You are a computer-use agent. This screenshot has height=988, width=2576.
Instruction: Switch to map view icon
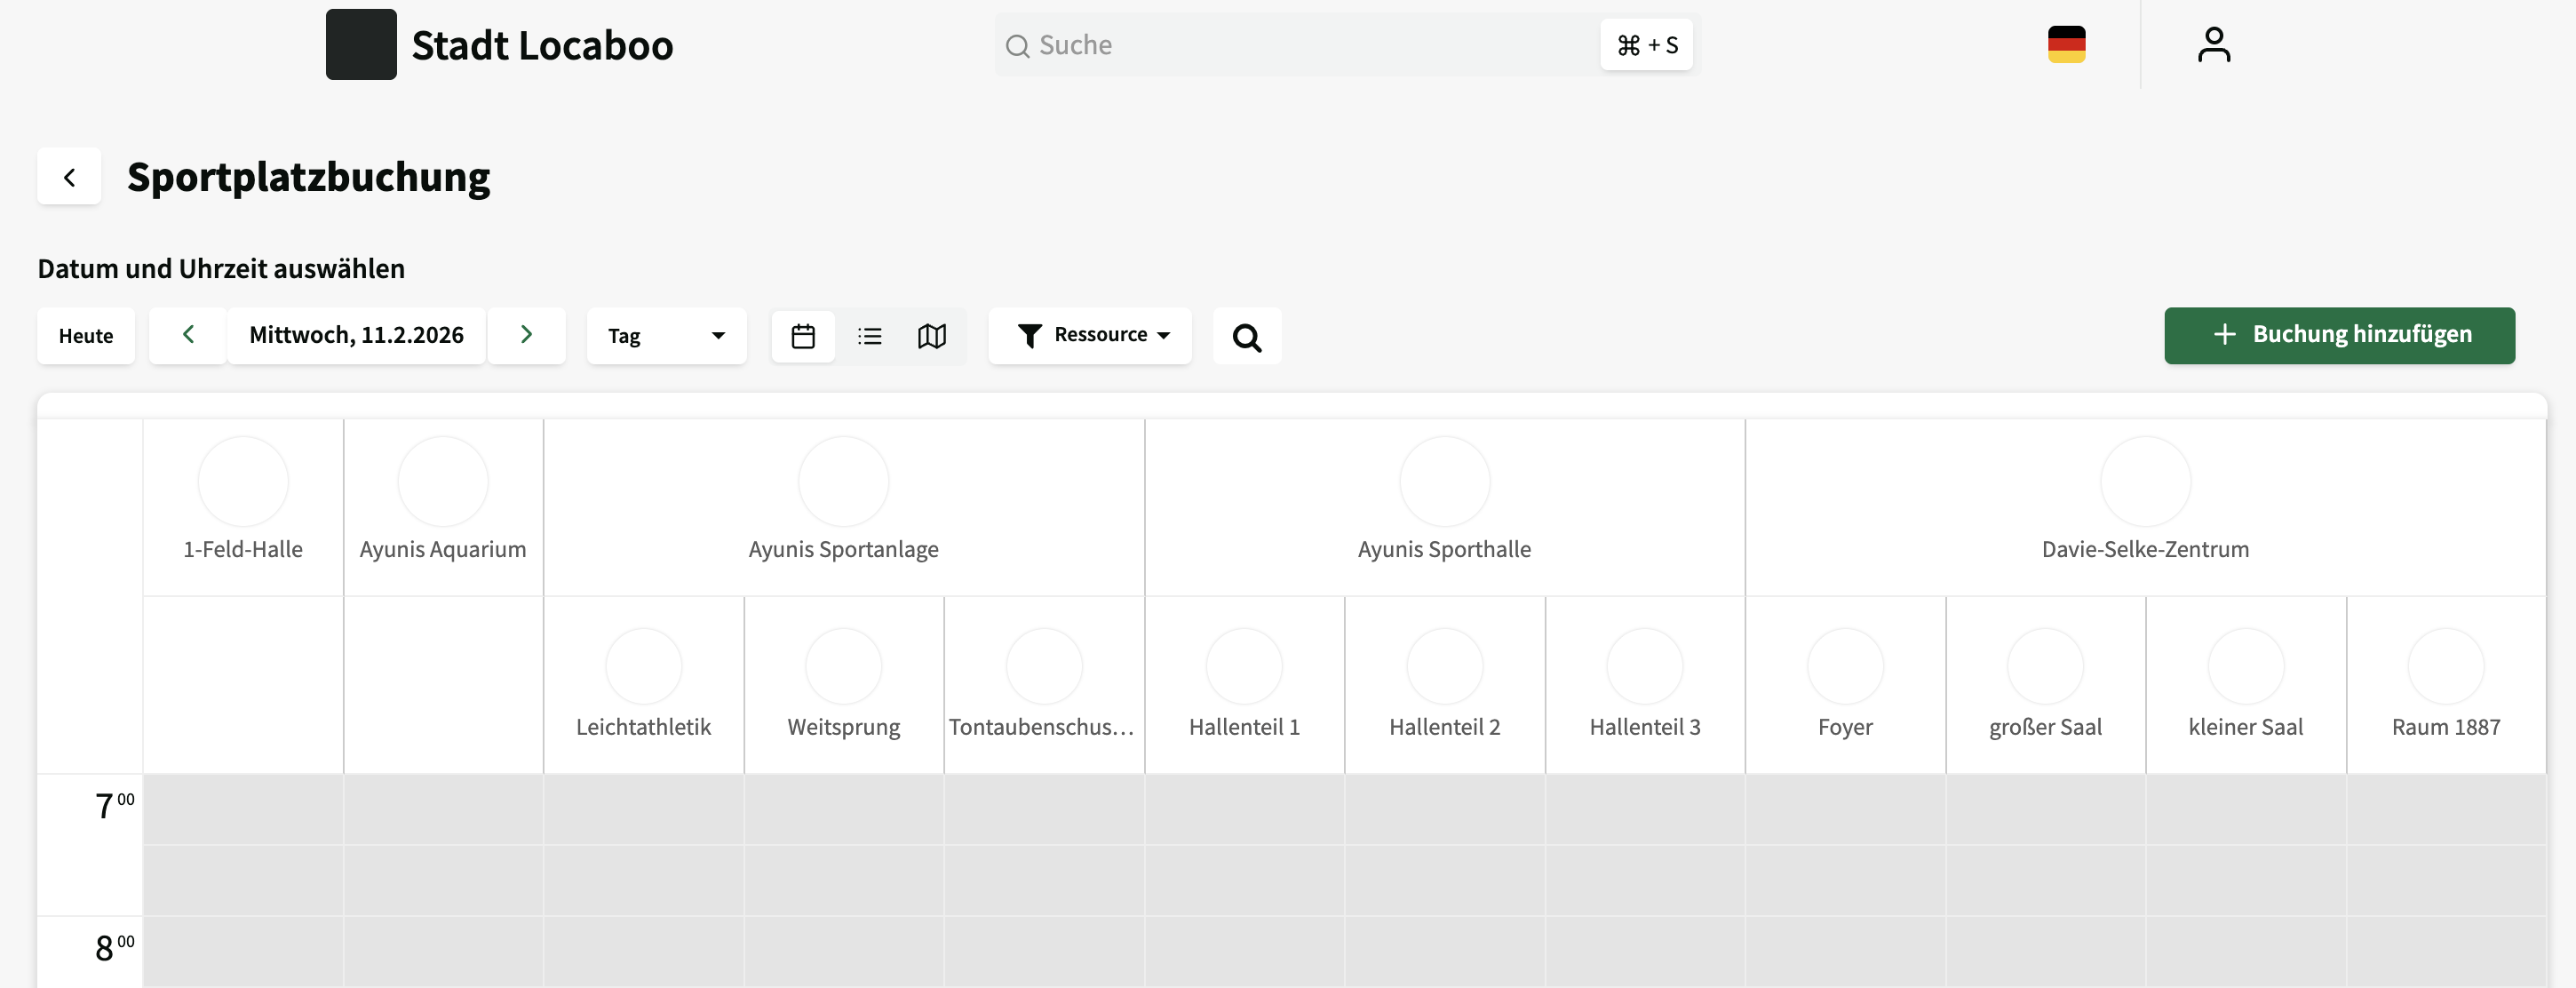931,336
